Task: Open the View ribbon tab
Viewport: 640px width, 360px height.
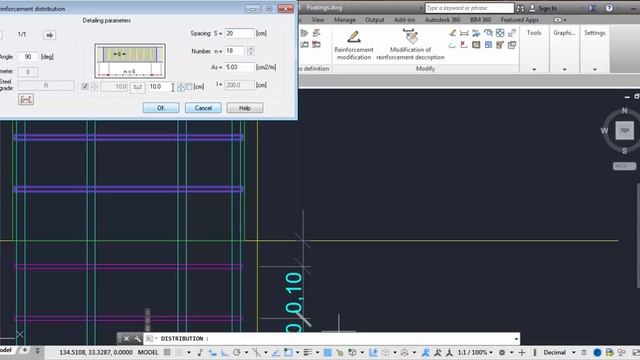Action: (318, 20)
